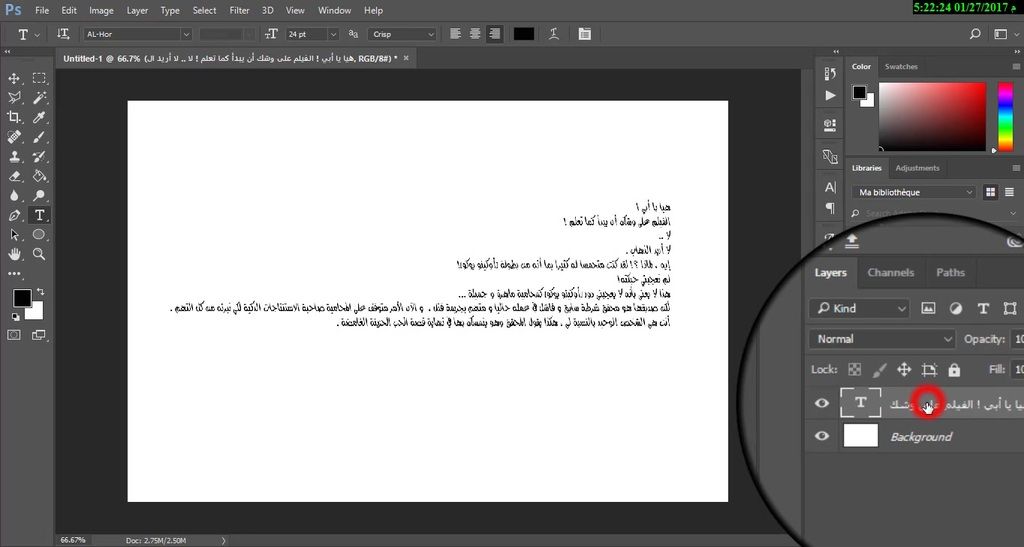The image size is (1024, 547).
Task: Click the text color swatch in options bar
Action: pyautogui.click(x=524, y=34)
